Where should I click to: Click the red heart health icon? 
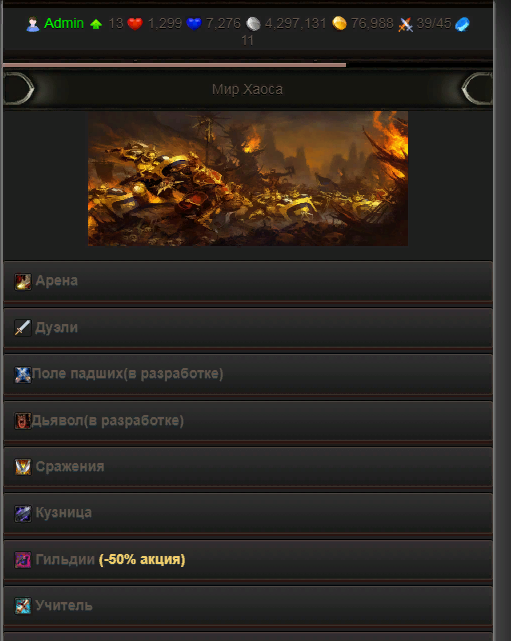pos(135,24)
